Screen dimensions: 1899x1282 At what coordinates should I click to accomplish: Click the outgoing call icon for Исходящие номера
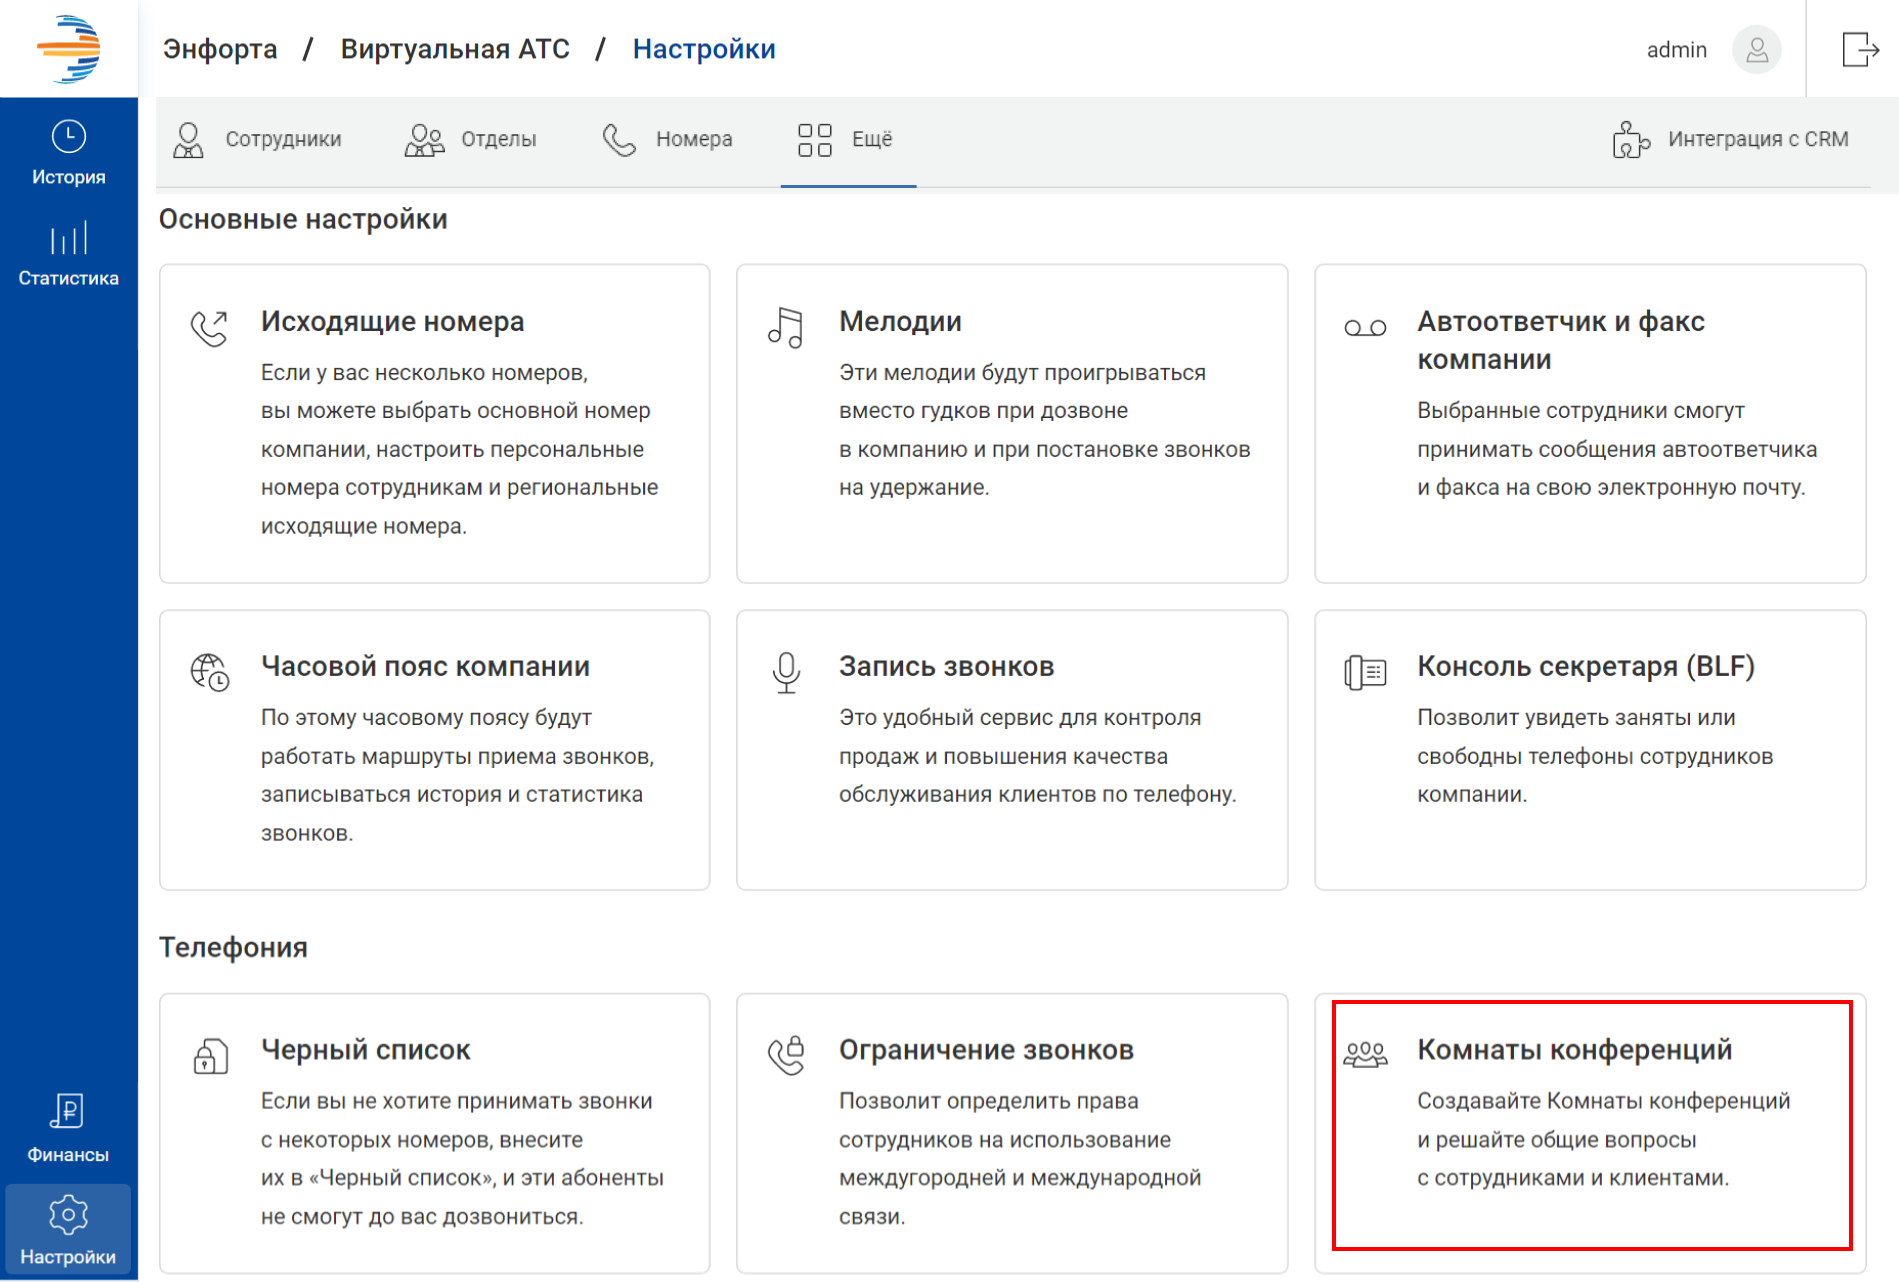(x=210, y=327)
